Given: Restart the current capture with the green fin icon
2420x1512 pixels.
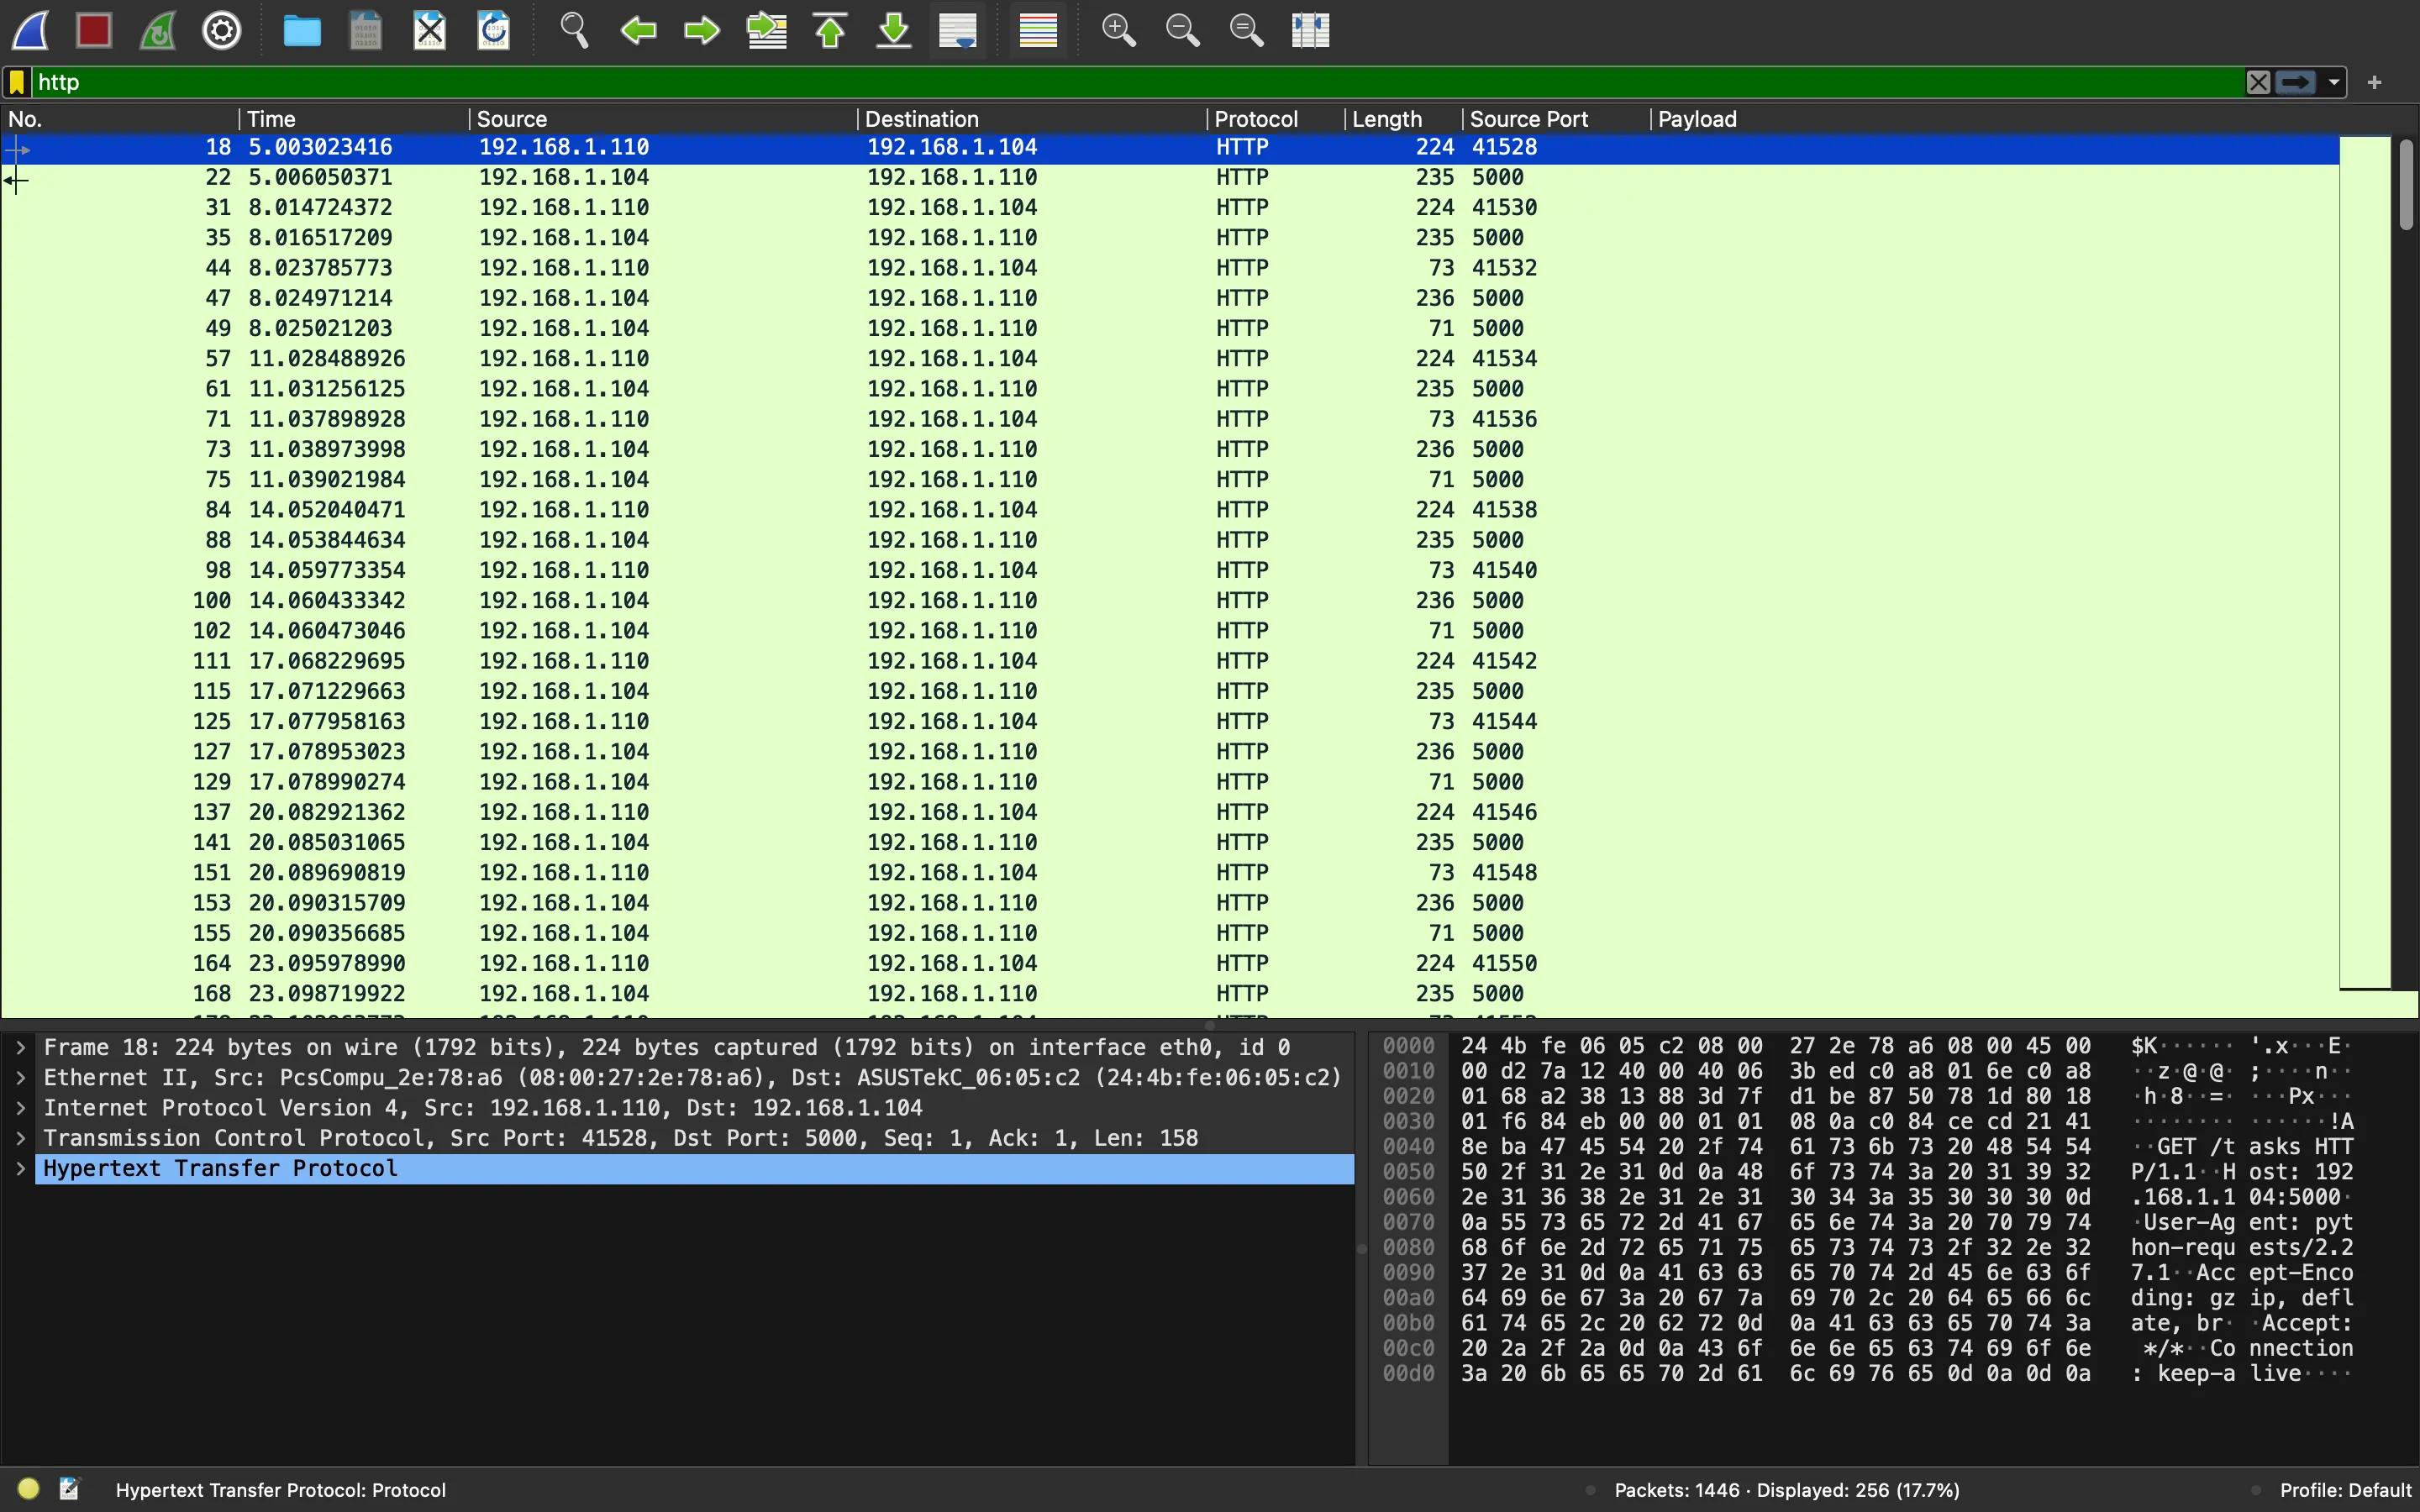Looking at the screenshot, I should tap(158, 30).
